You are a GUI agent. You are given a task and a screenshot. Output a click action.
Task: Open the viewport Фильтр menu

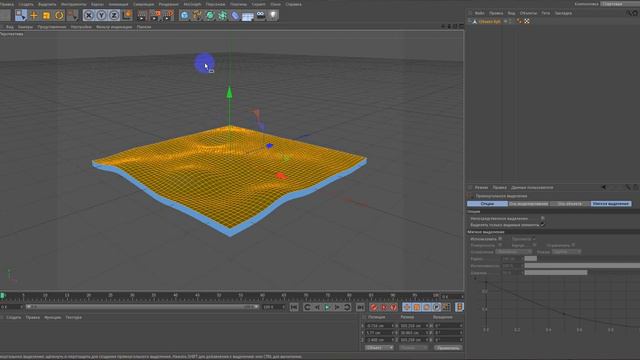pos(114,27)
